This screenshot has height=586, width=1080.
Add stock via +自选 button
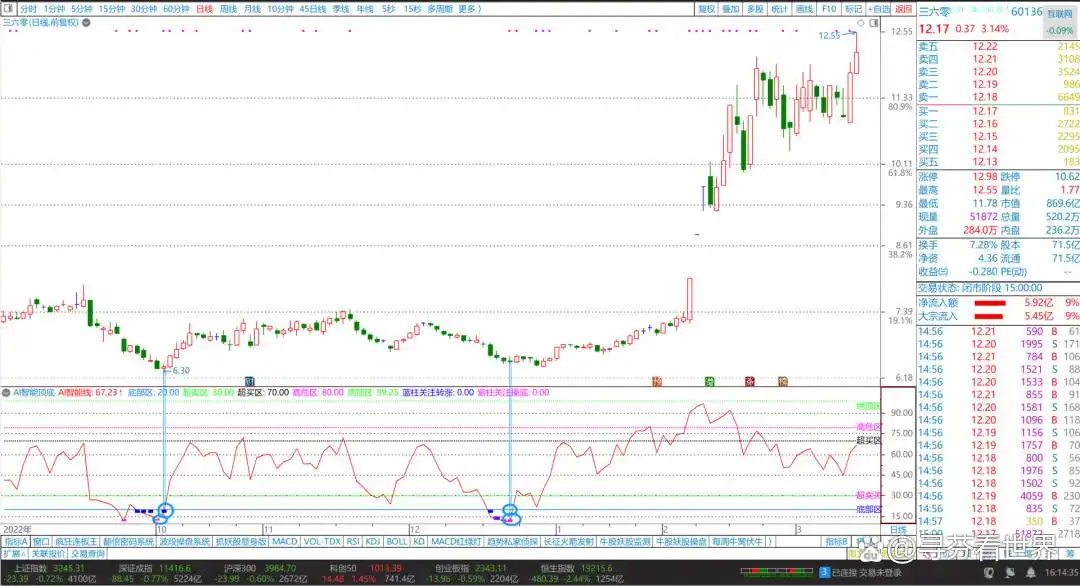tap(877, 9)
